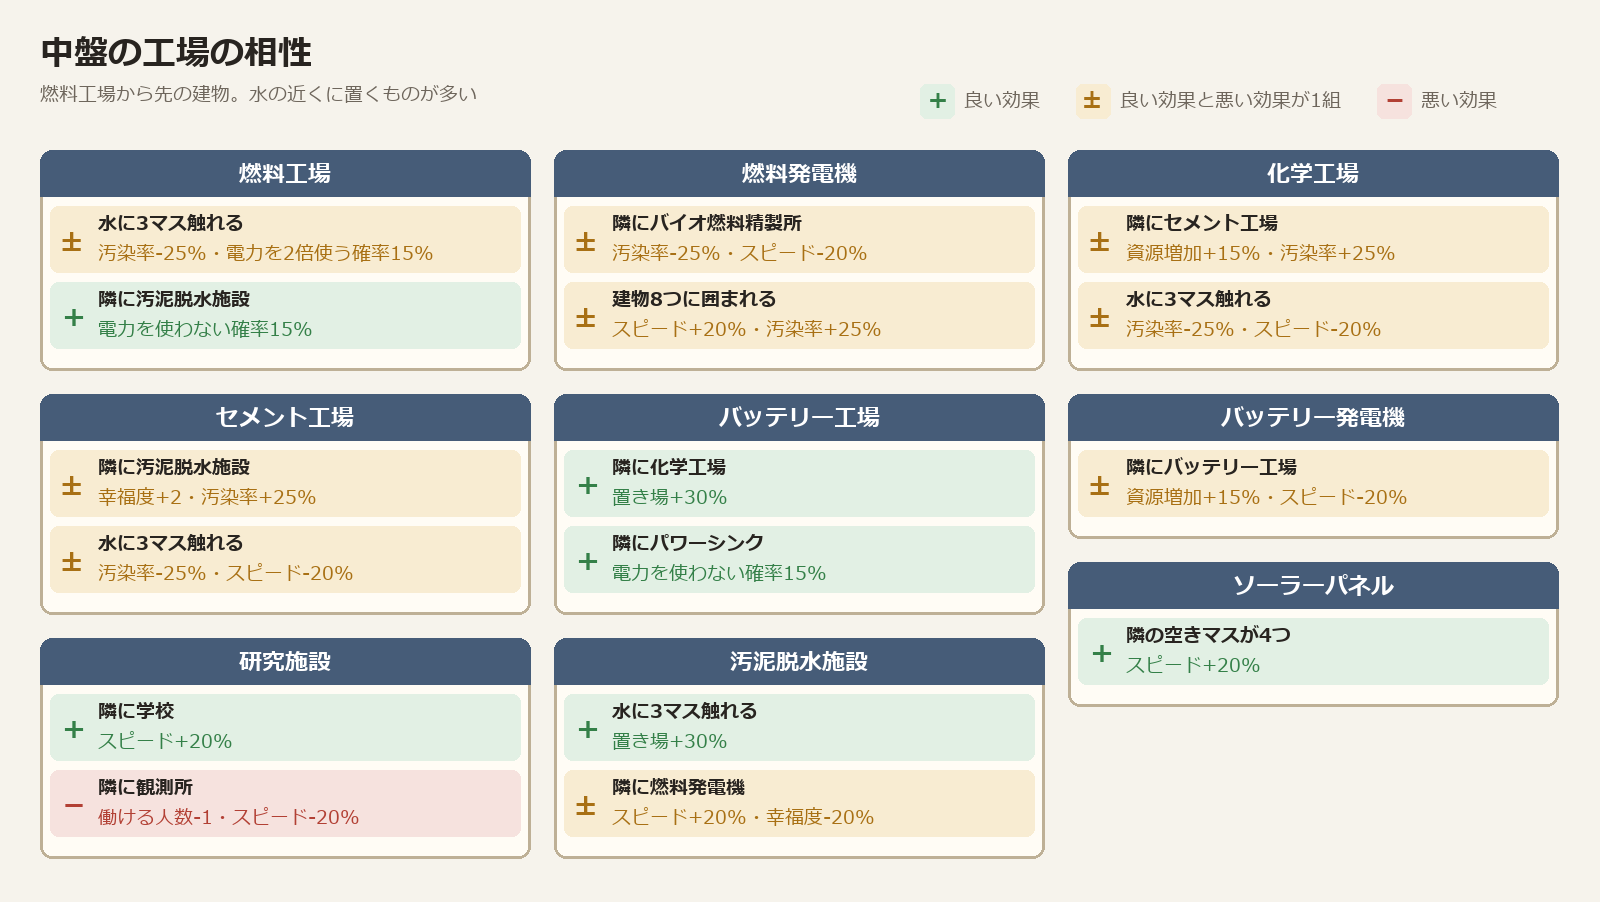
Task: Click the plus icon beside 水に3マス触れる in the 汚泥脱水施設 card
Action: coord(588,729)
